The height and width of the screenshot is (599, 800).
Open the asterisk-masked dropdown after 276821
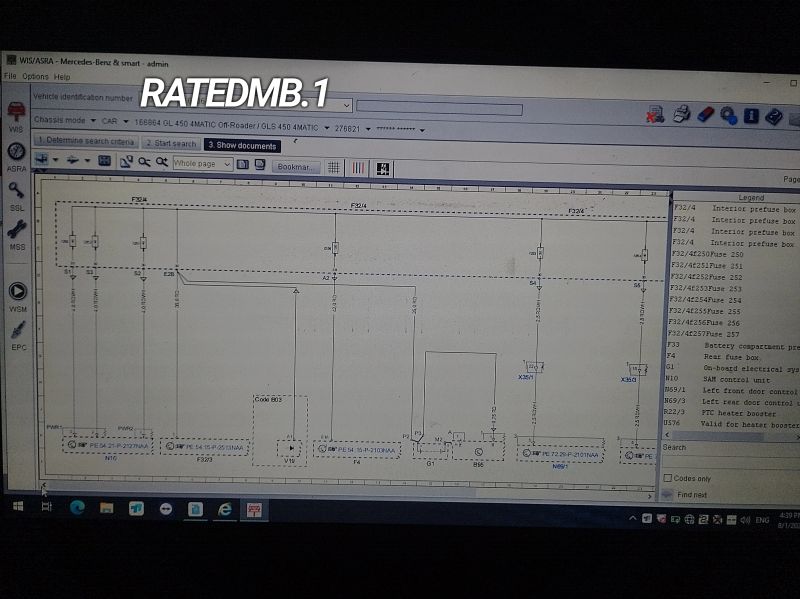coord(422,131)
